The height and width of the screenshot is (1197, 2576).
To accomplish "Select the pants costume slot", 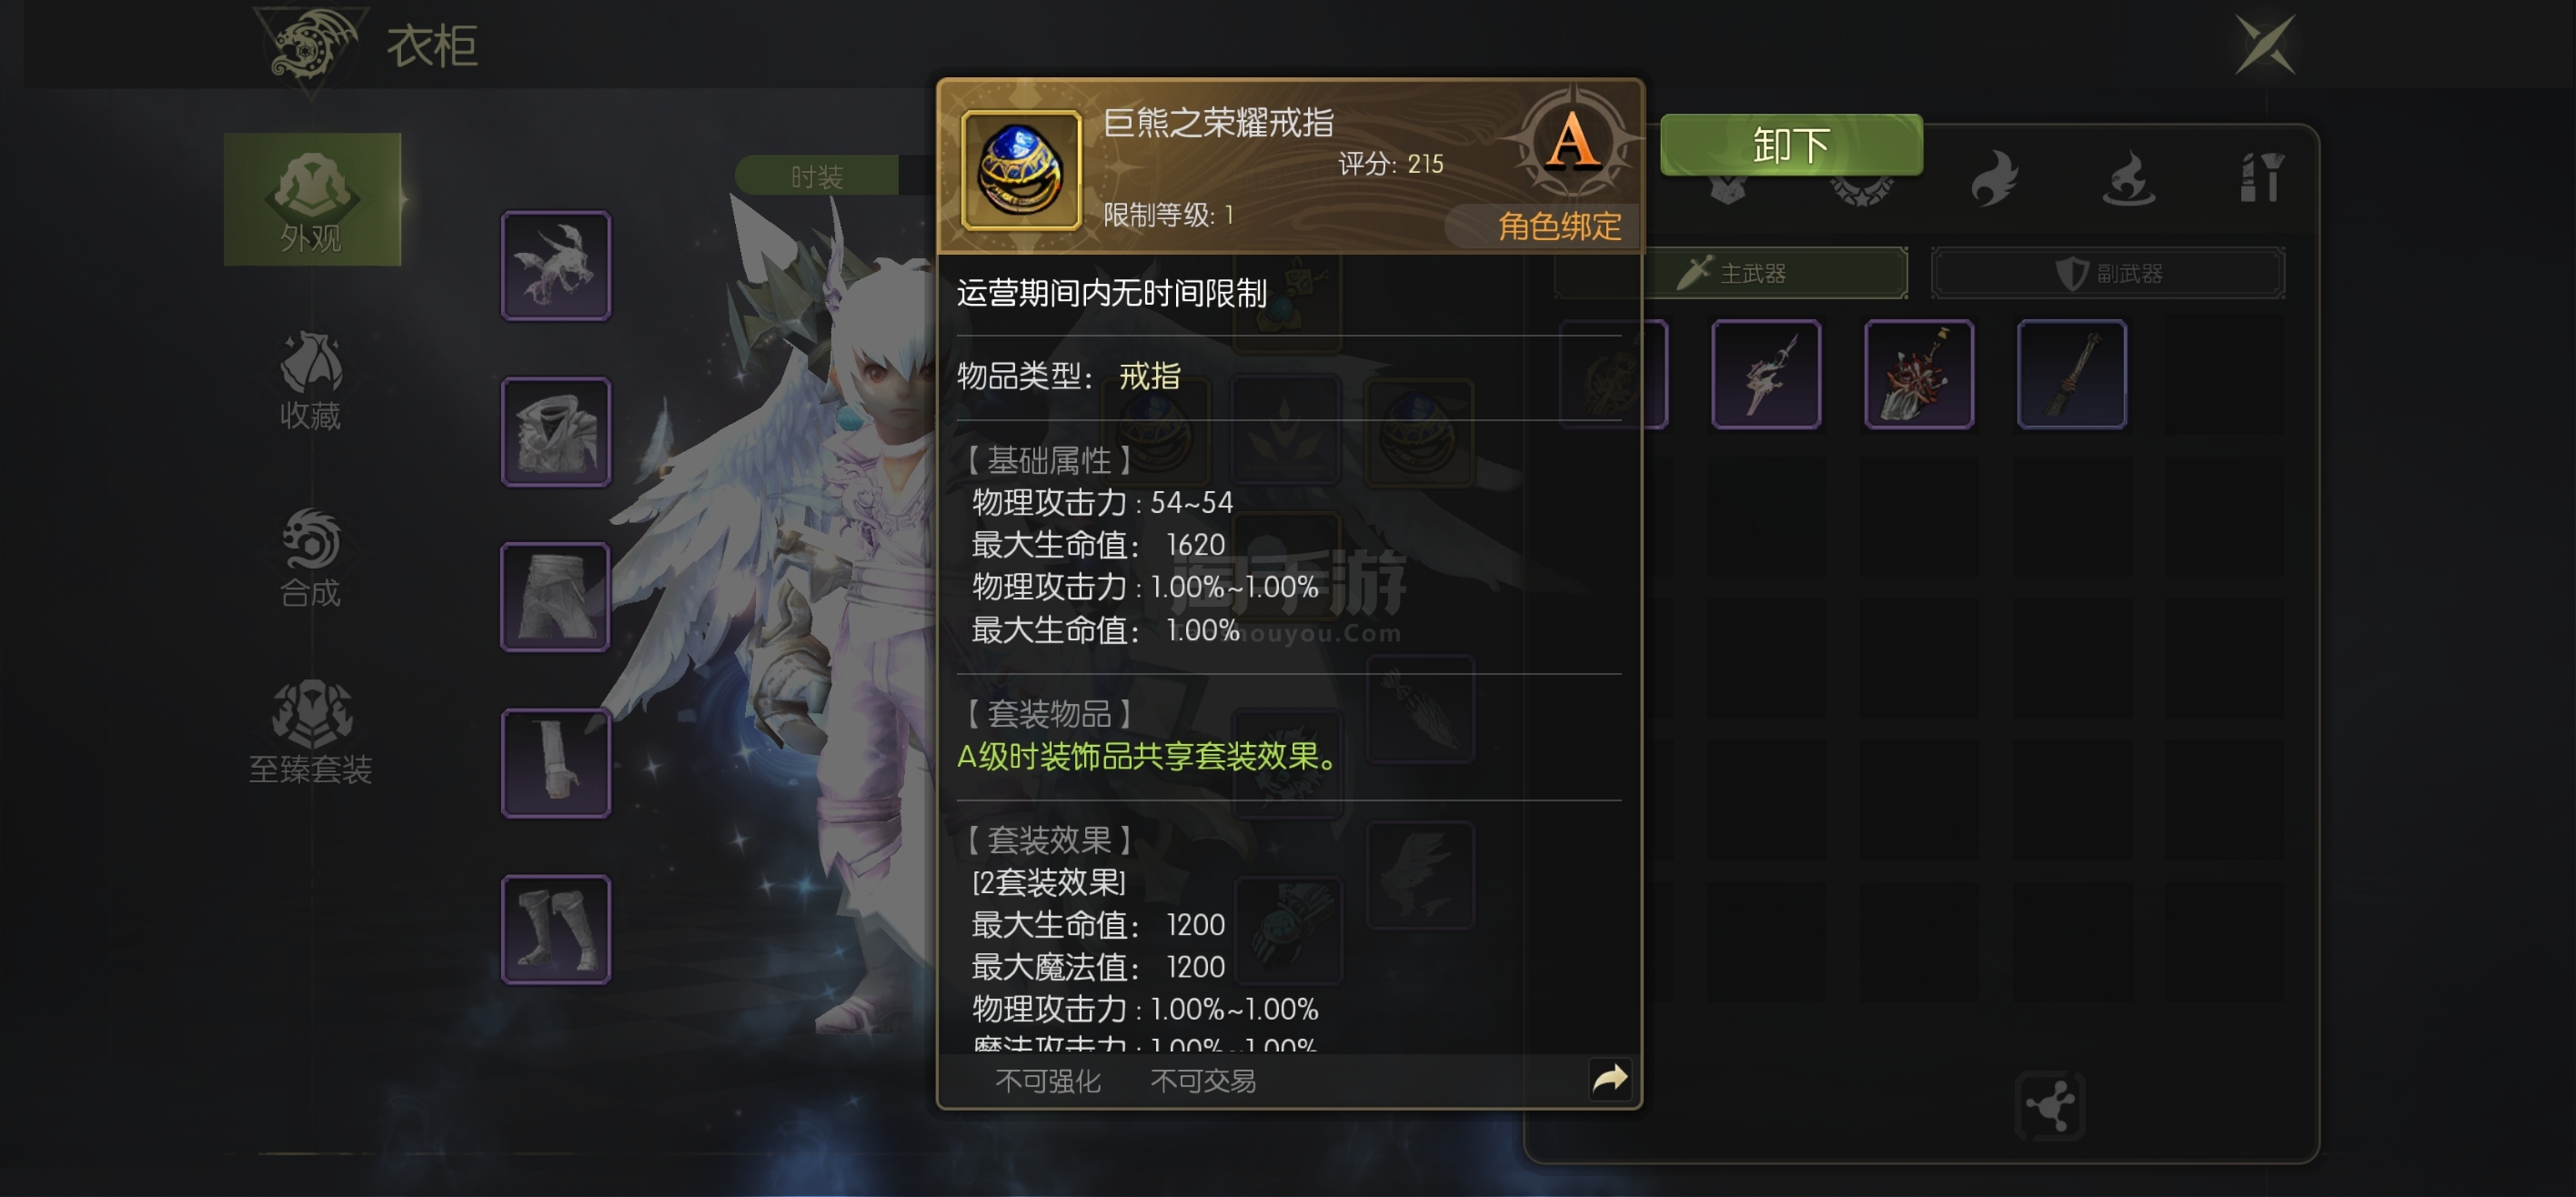I will (556, 597).
